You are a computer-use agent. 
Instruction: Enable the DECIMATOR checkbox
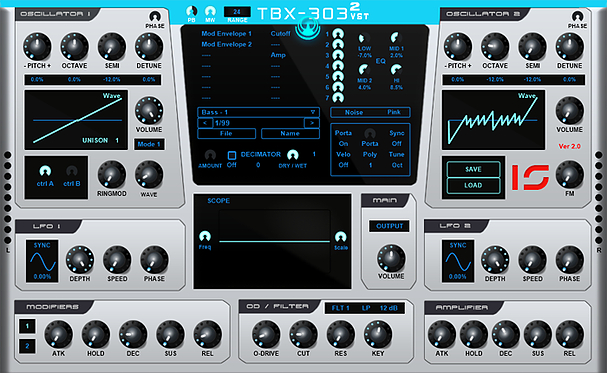pos(232,156)
